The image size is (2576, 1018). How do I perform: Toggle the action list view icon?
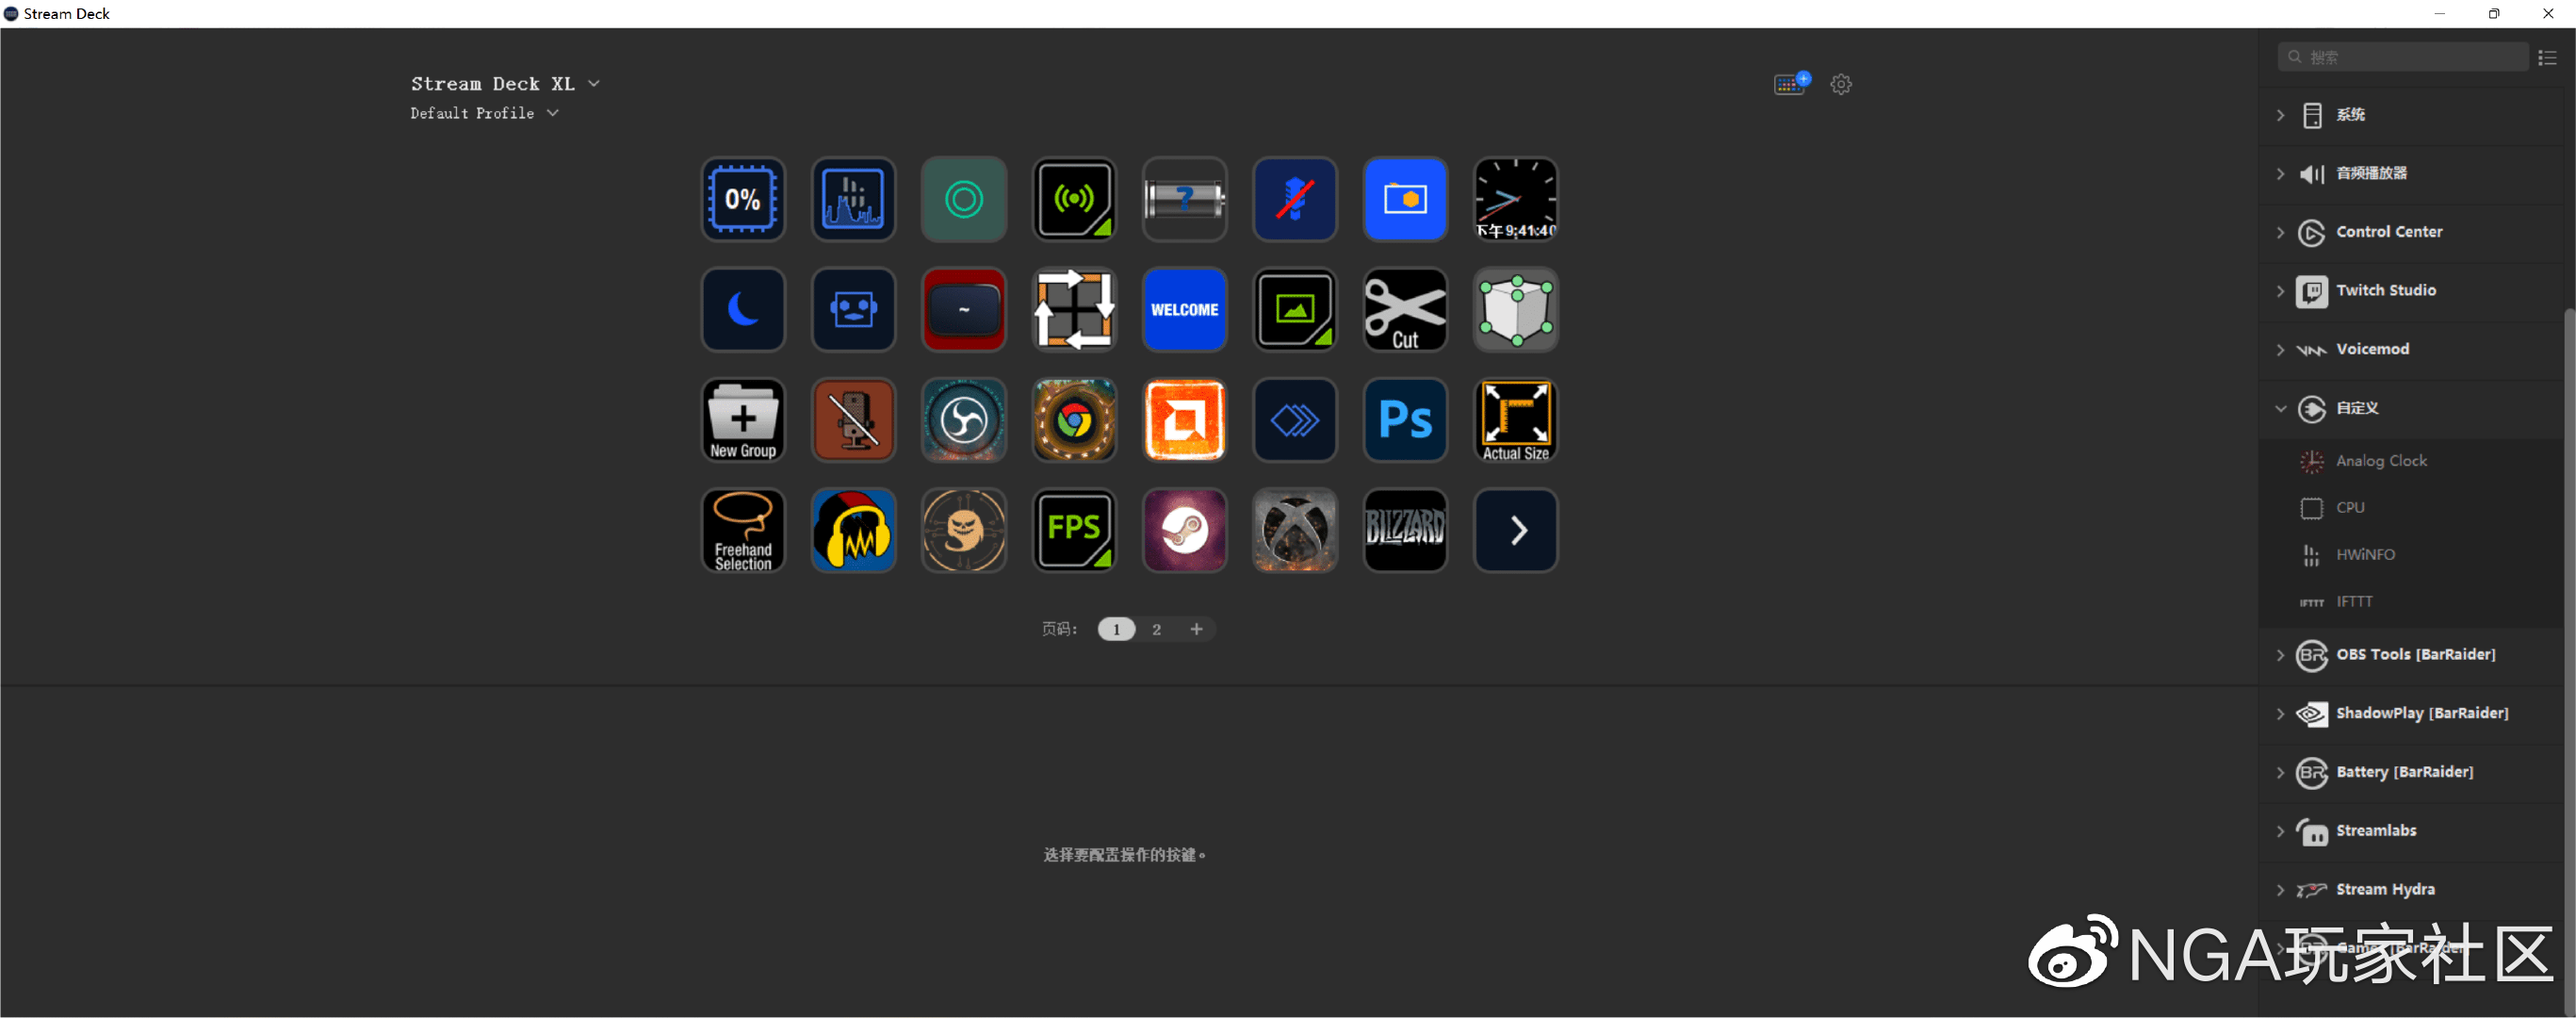2547,57
